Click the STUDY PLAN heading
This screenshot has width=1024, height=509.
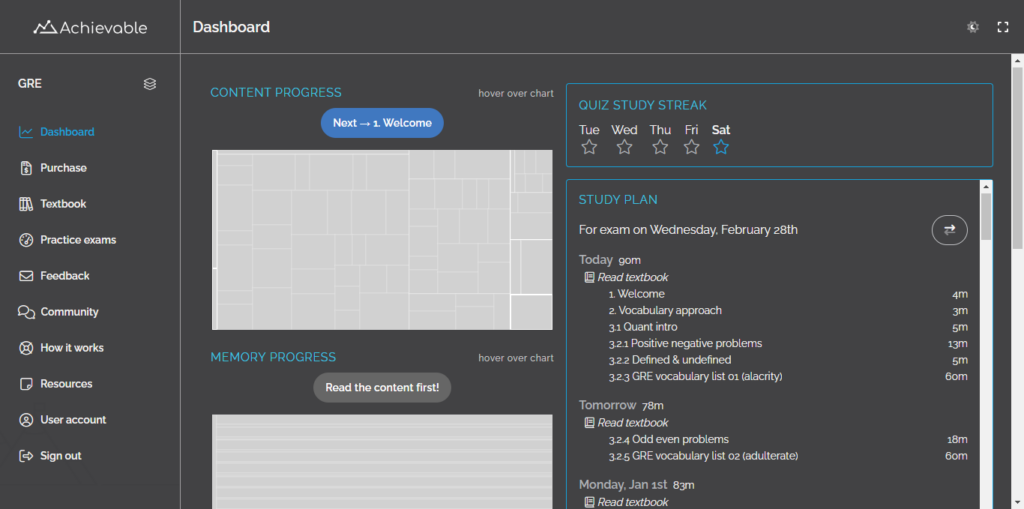pos(618,199)
